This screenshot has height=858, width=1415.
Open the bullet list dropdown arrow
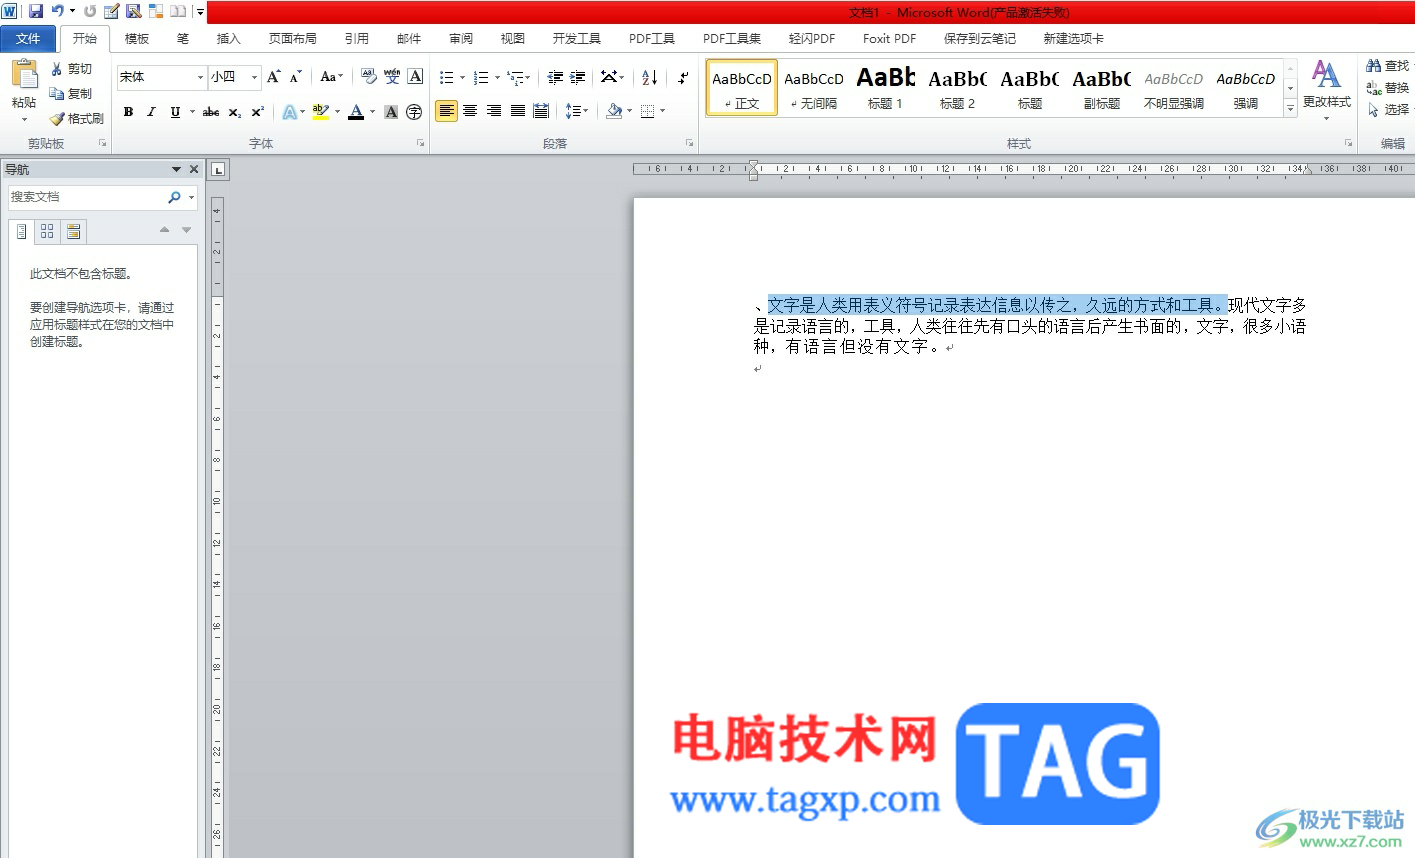[x=462, y=77]
